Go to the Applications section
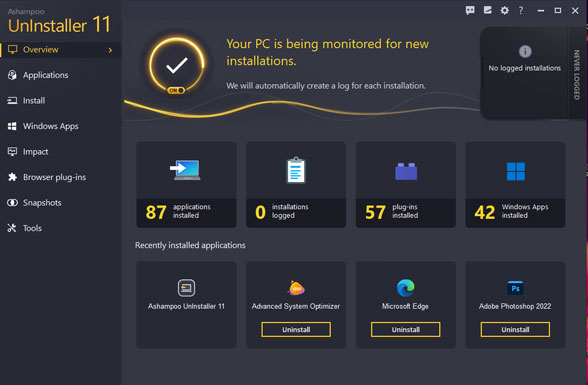 60,75
